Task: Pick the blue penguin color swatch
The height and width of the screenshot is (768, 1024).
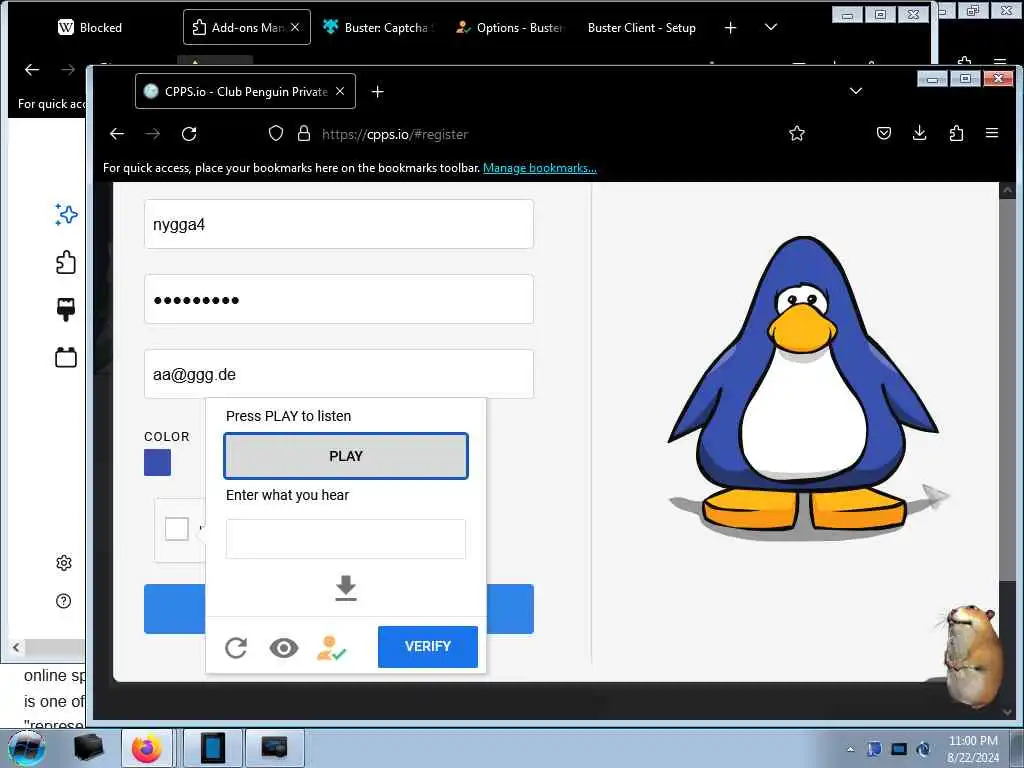Action: click(157, 462)
